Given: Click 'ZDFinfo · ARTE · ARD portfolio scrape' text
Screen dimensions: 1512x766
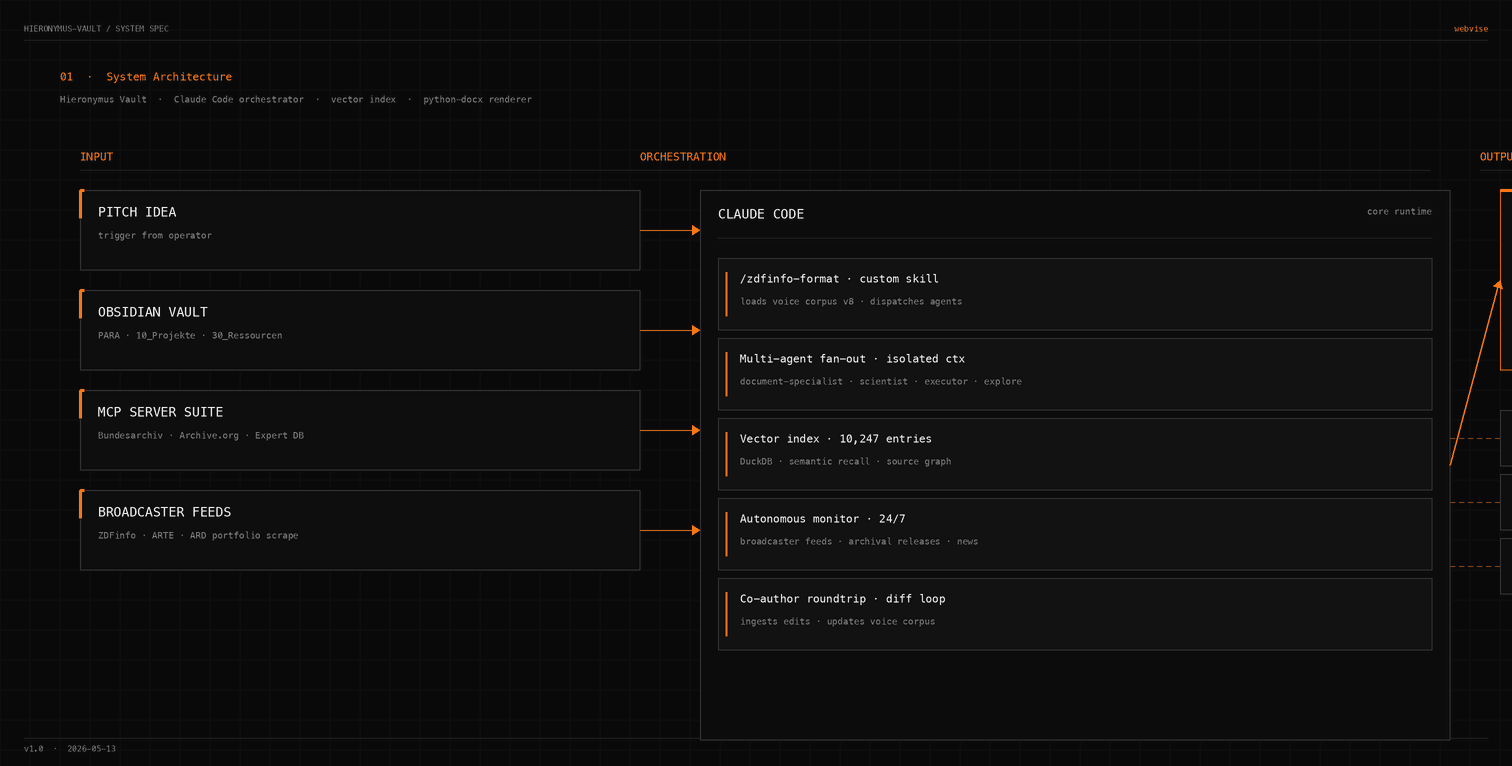Looking at the screenshot, I should [198, 536].
